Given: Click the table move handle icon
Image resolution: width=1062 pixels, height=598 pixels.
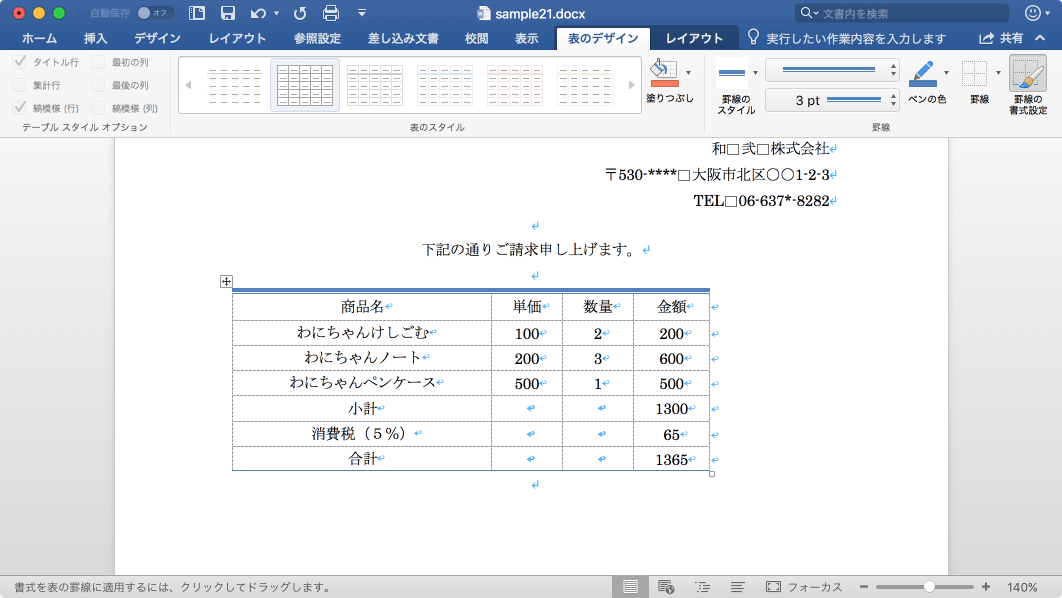Looking at the screenshot, I should pos(226,281).
